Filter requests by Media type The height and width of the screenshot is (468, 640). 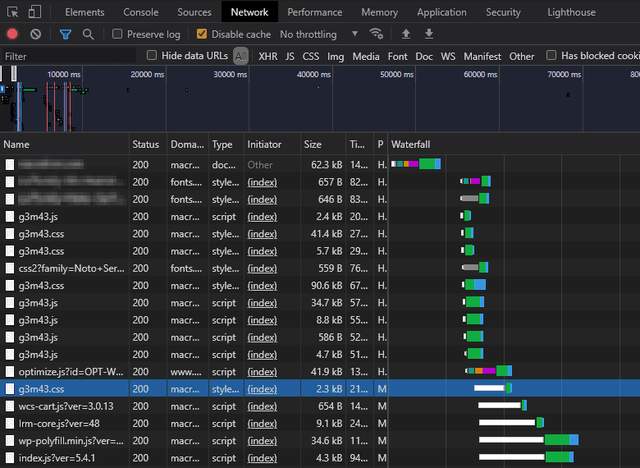pyautogui.click(x=366, y=56)
